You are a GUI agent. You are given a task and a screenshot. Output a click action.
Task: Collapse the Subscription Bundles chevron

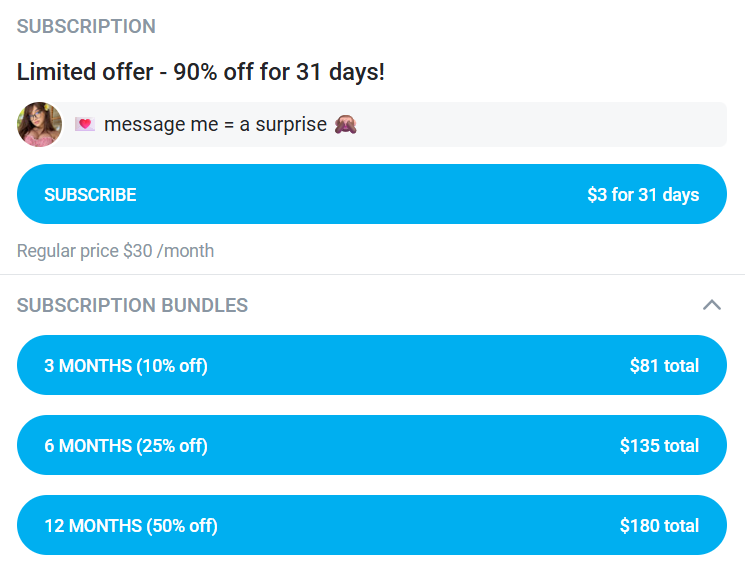click(711, 305)
